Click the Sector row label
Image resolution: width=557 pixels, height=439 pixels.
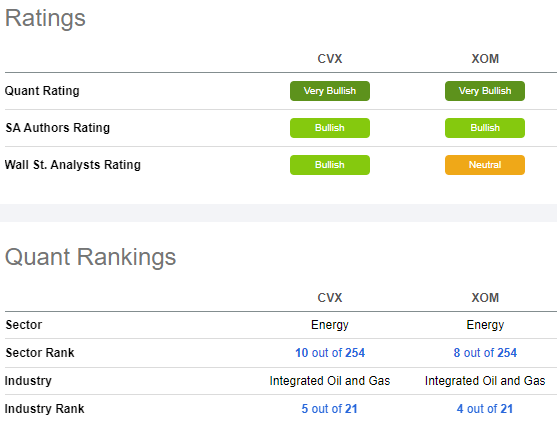click(x=24, y=325)
